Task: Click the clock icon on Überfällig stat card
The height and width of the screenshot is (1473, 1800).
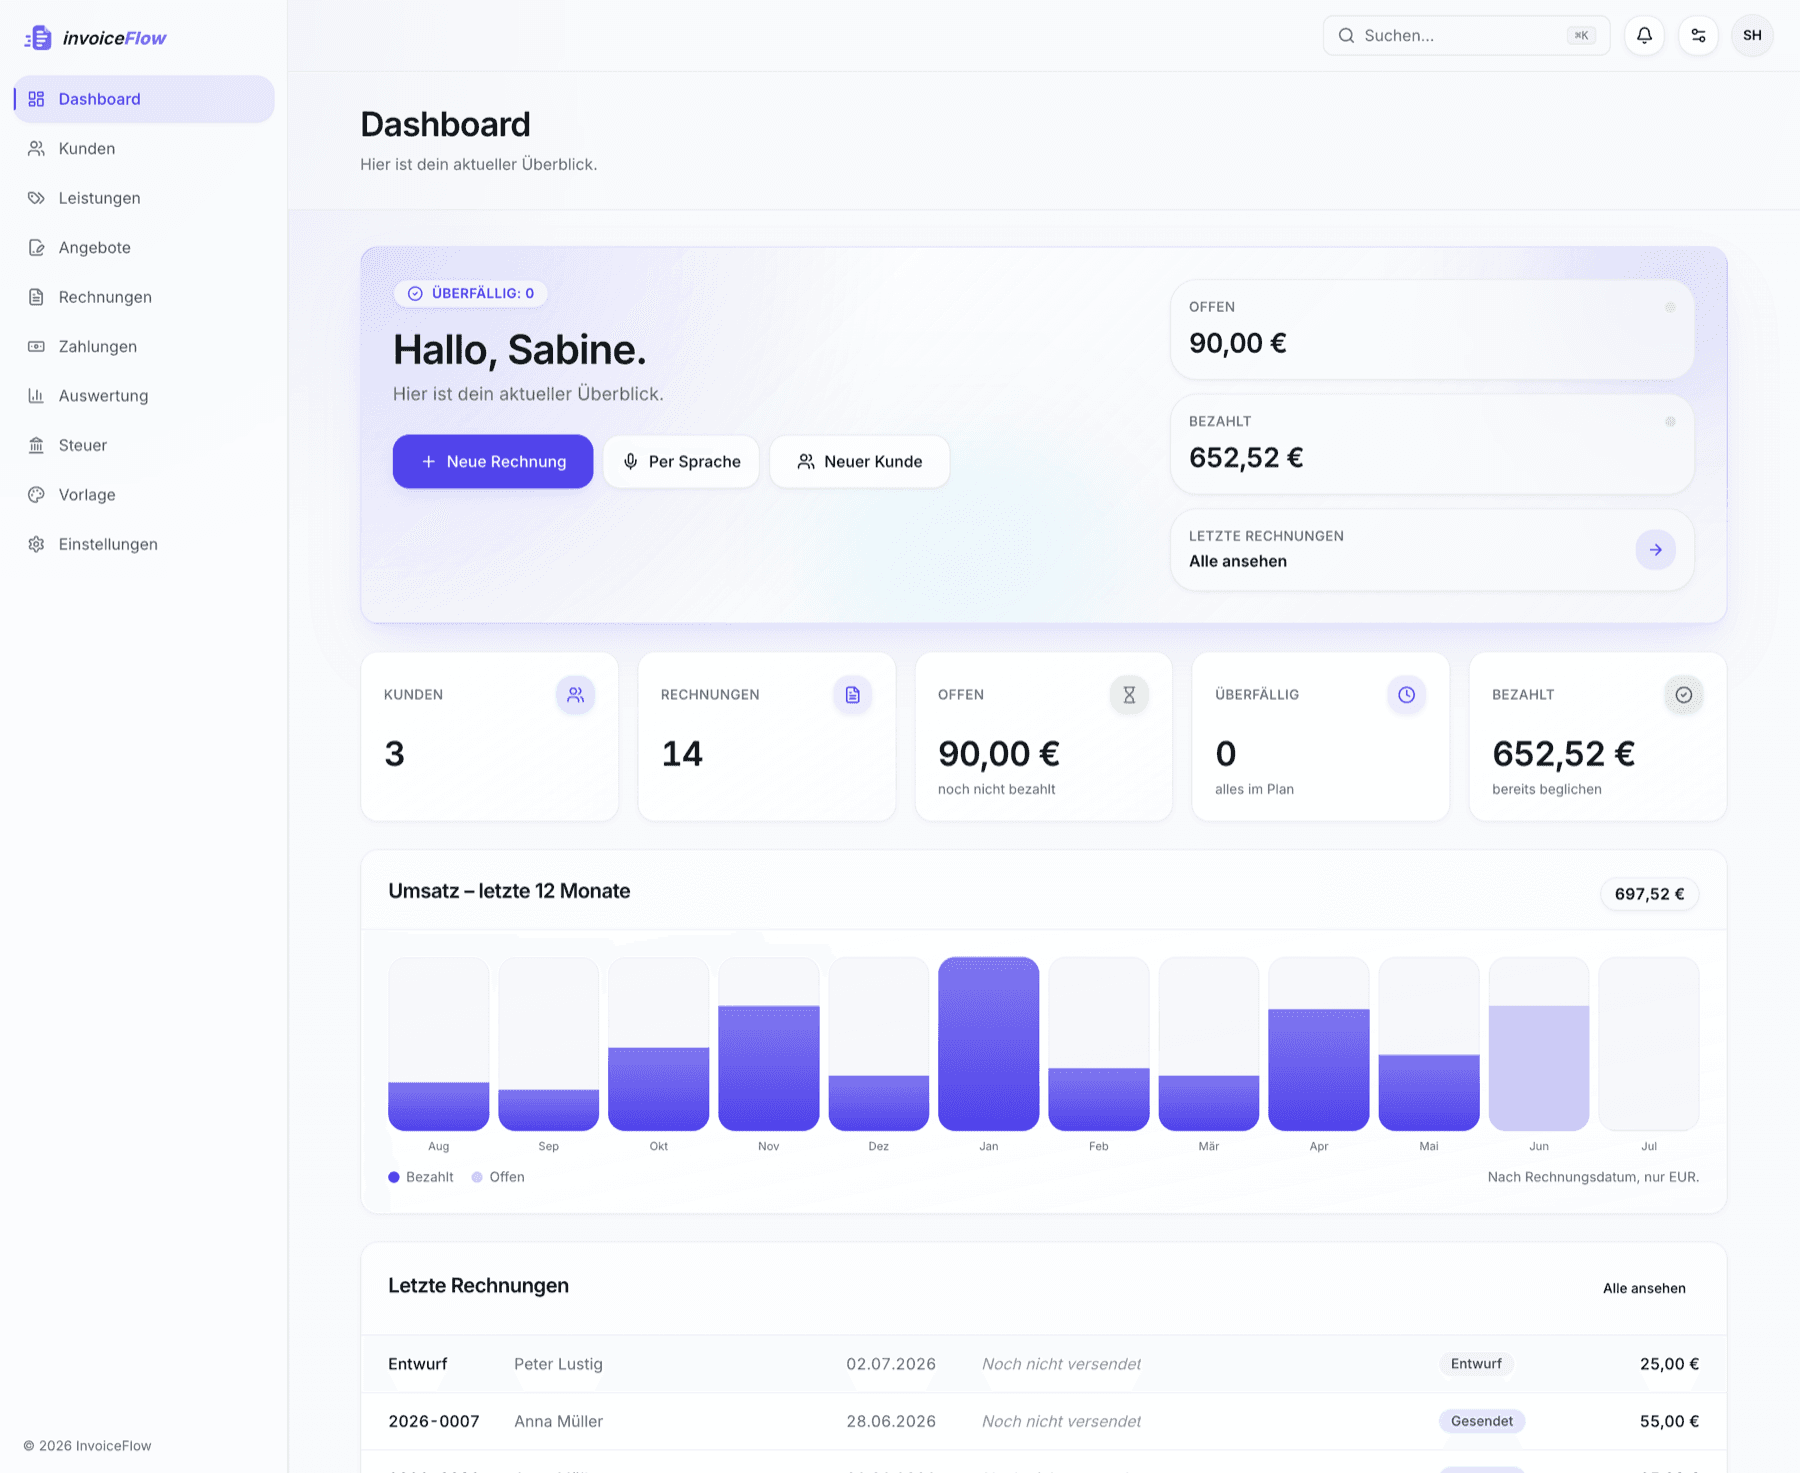Action: pyautogui.click(x=1406, y=694)
